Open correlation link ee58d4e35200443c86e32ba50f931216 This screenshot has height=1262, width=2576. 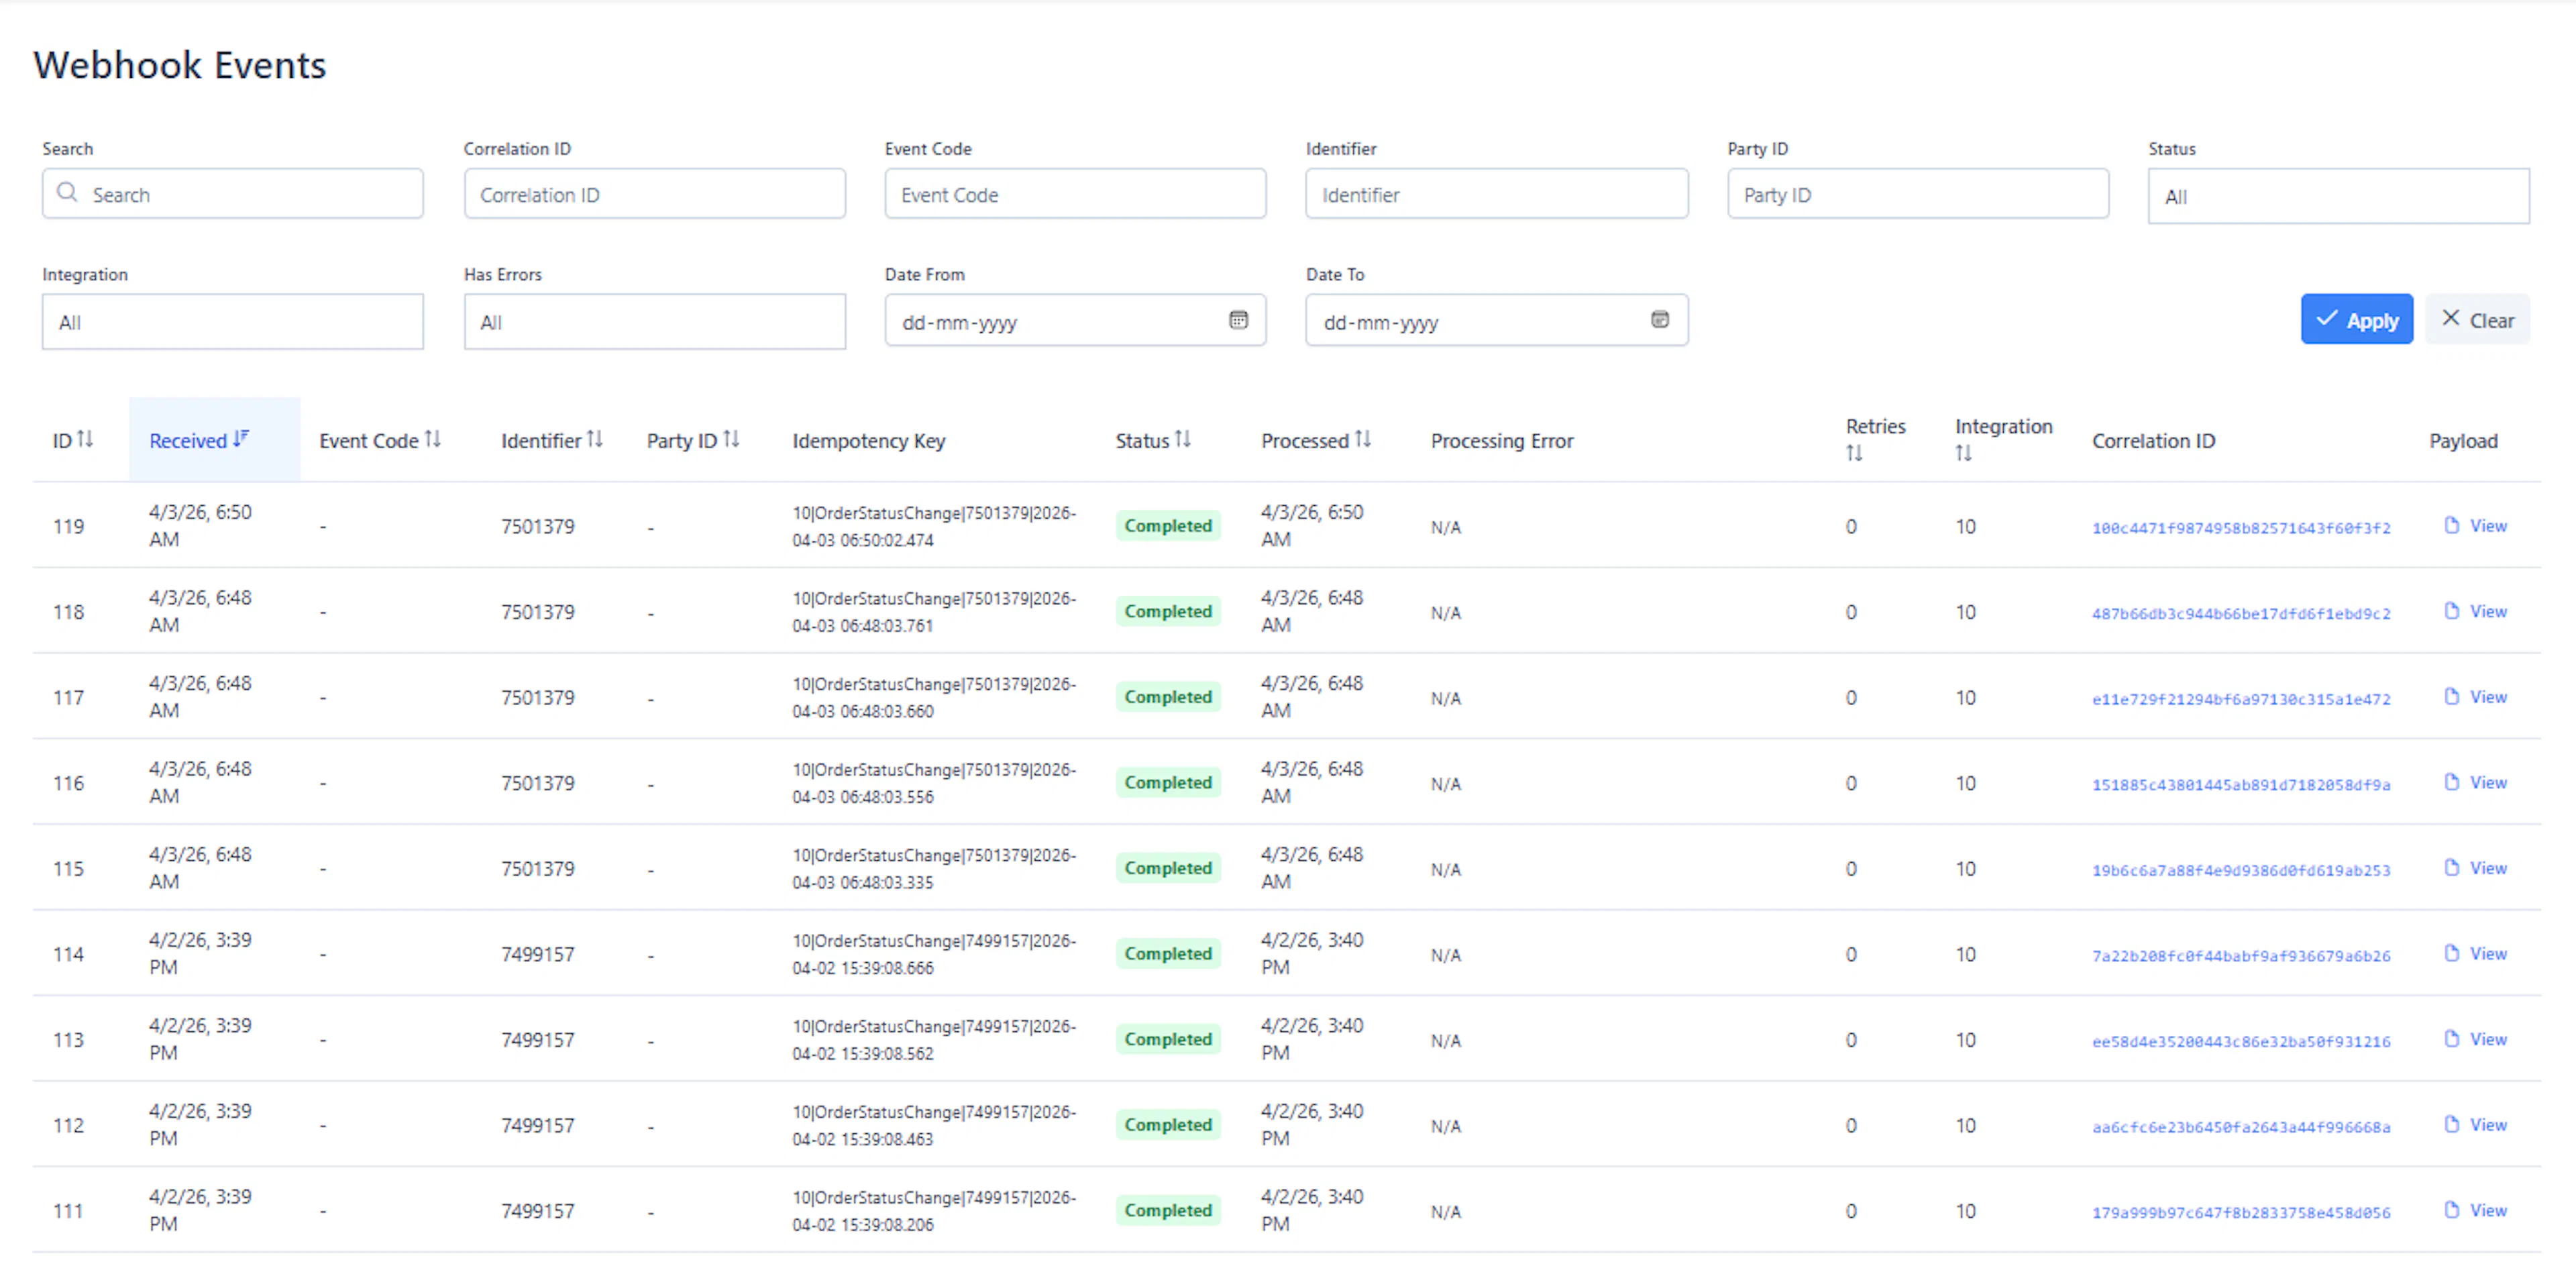point(2241,1042)
